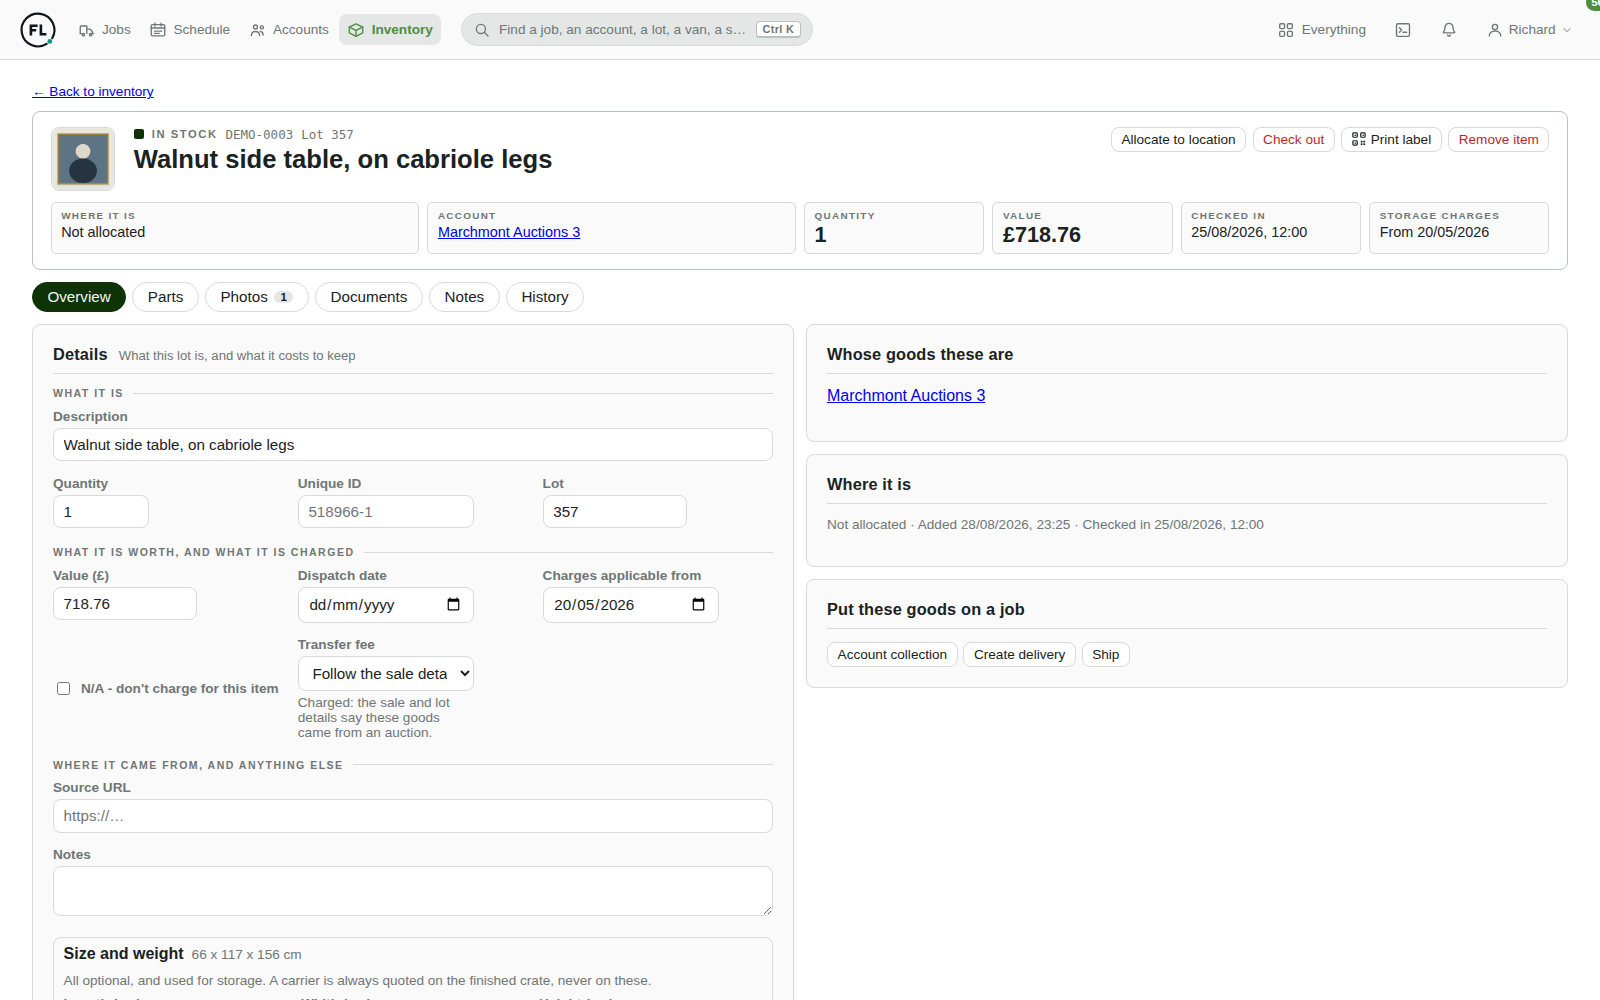The image size is (1600, 1000).
Task: Open Accounts in the top navigation
Action: tap(289, 30)
